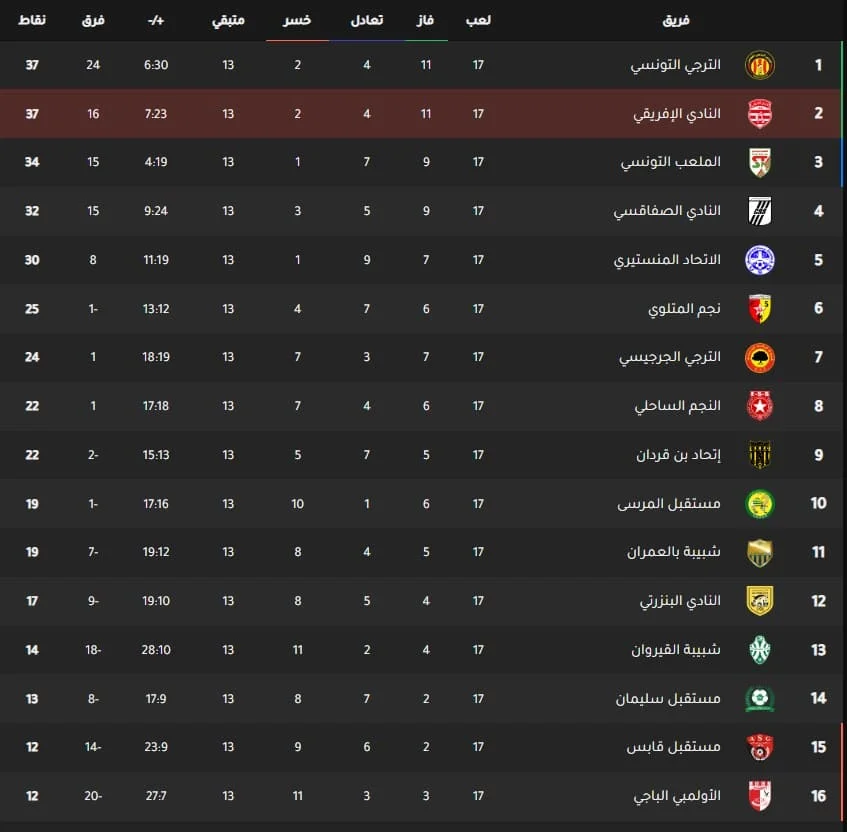Select the مستقبل المرسى club logo

760,504
